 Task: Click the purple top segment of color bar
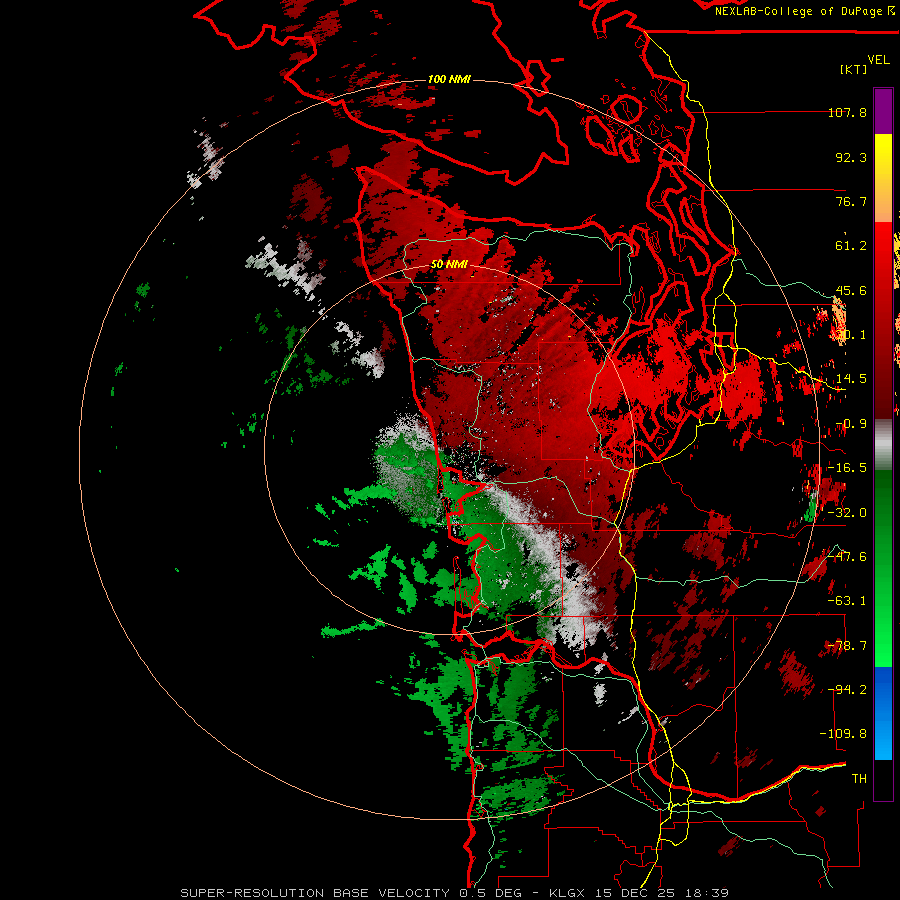tap(883, 111)
